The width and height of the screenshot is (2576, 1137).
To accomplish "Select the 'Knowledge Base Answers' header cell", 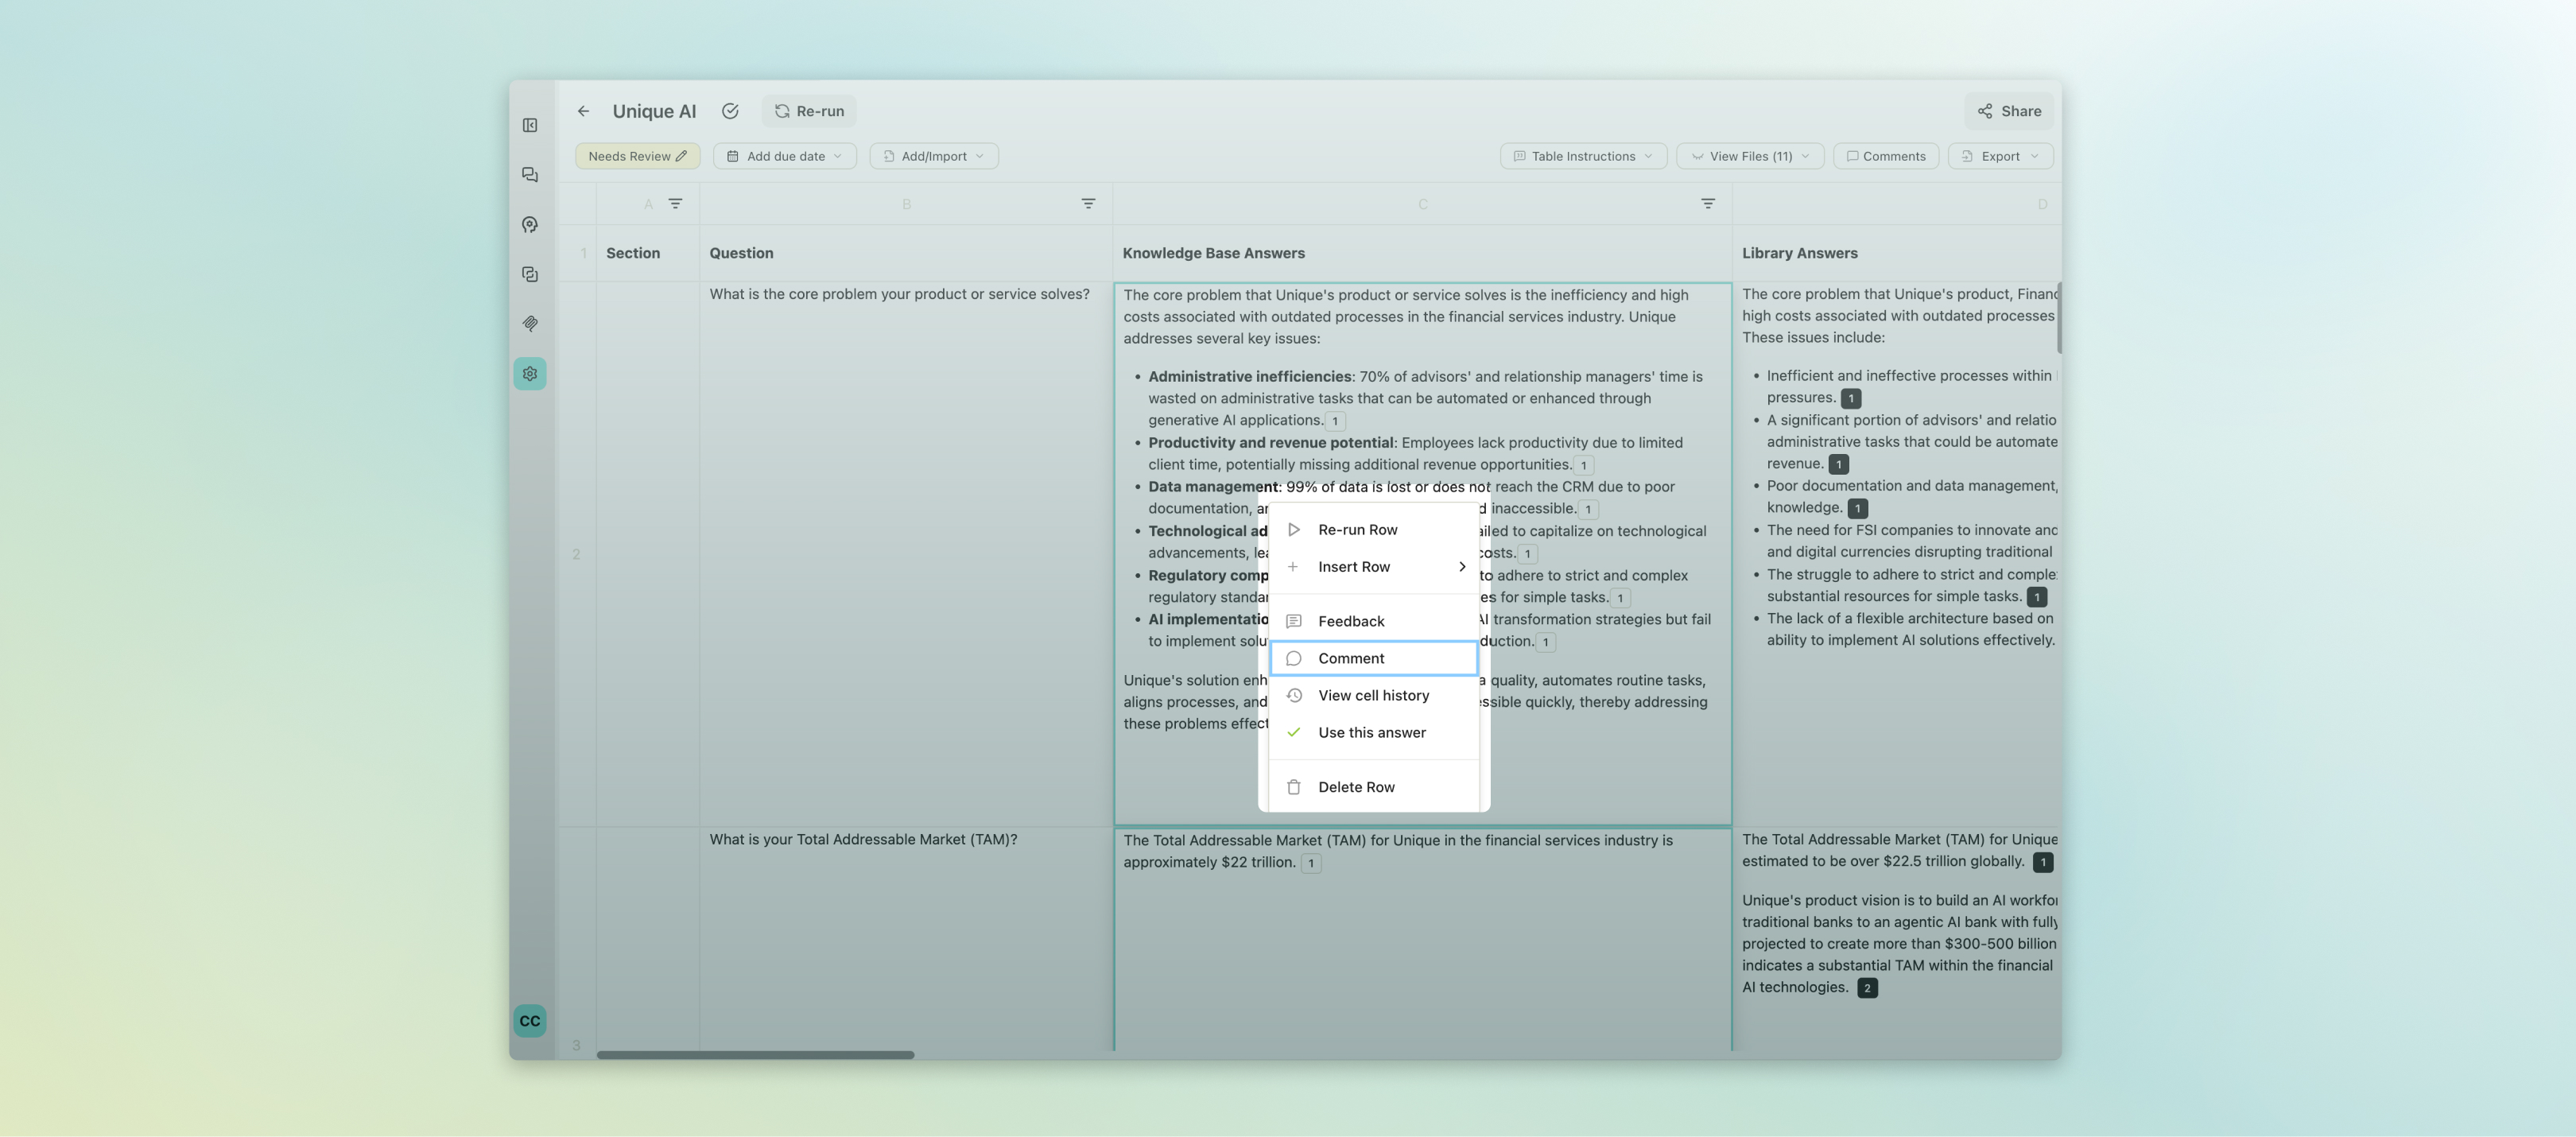I will click(1422, 253).
